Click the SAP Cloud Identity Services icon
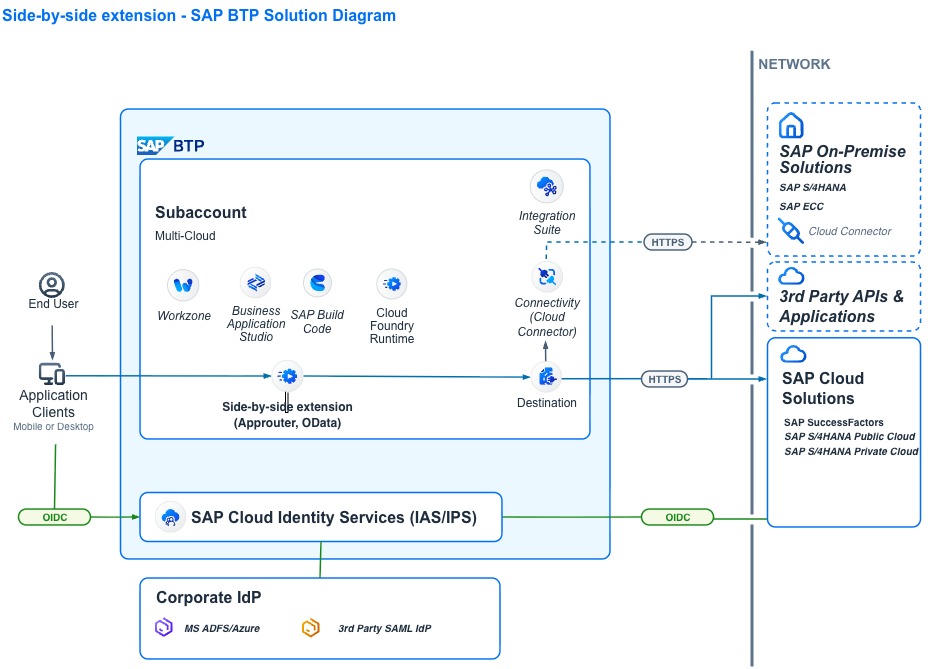This screenshot has height=669, width=928. pyautogui.click(x=170, y=517)
